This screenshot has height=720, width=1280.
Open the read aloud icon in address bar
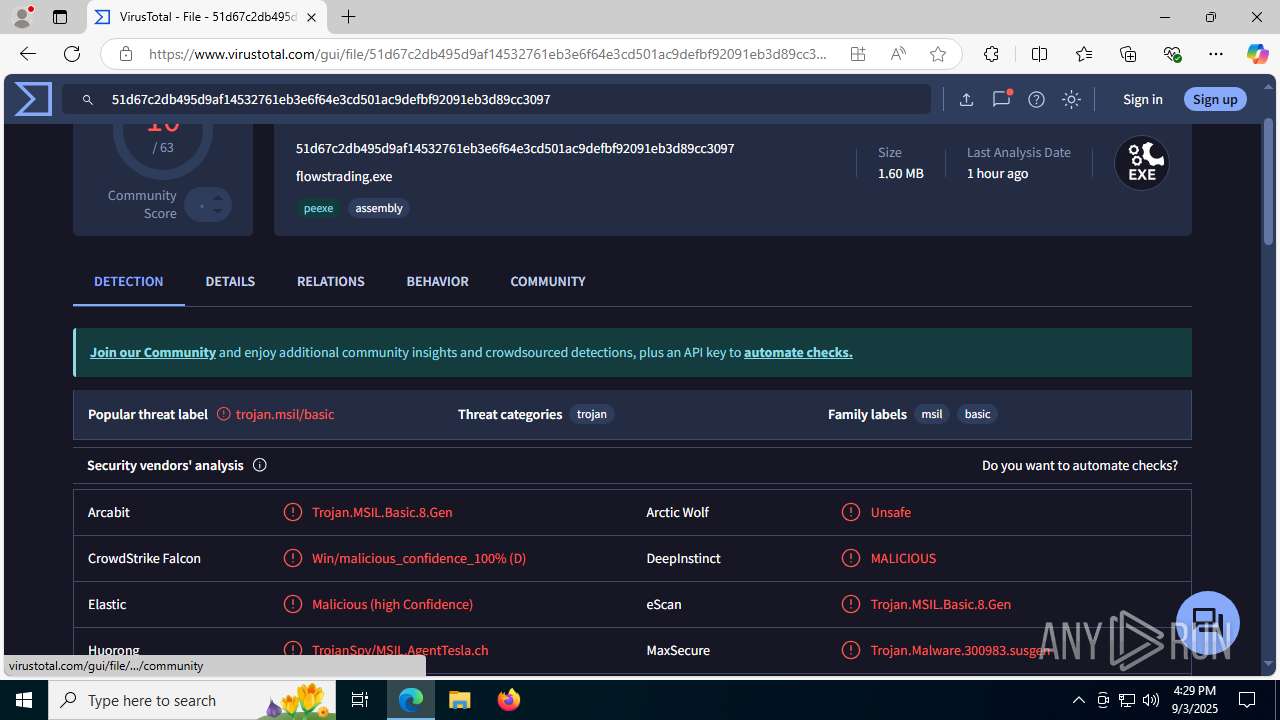[x=898, y=54]
